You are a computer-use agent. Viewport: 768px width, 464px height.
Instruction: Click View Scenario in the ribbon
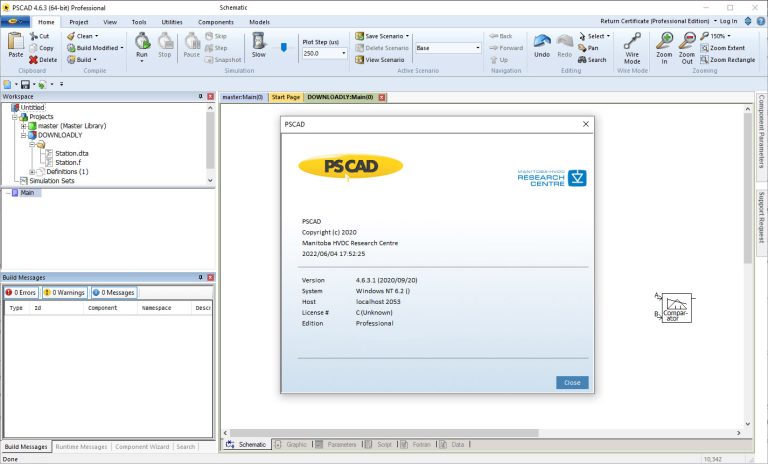point(380,60)
